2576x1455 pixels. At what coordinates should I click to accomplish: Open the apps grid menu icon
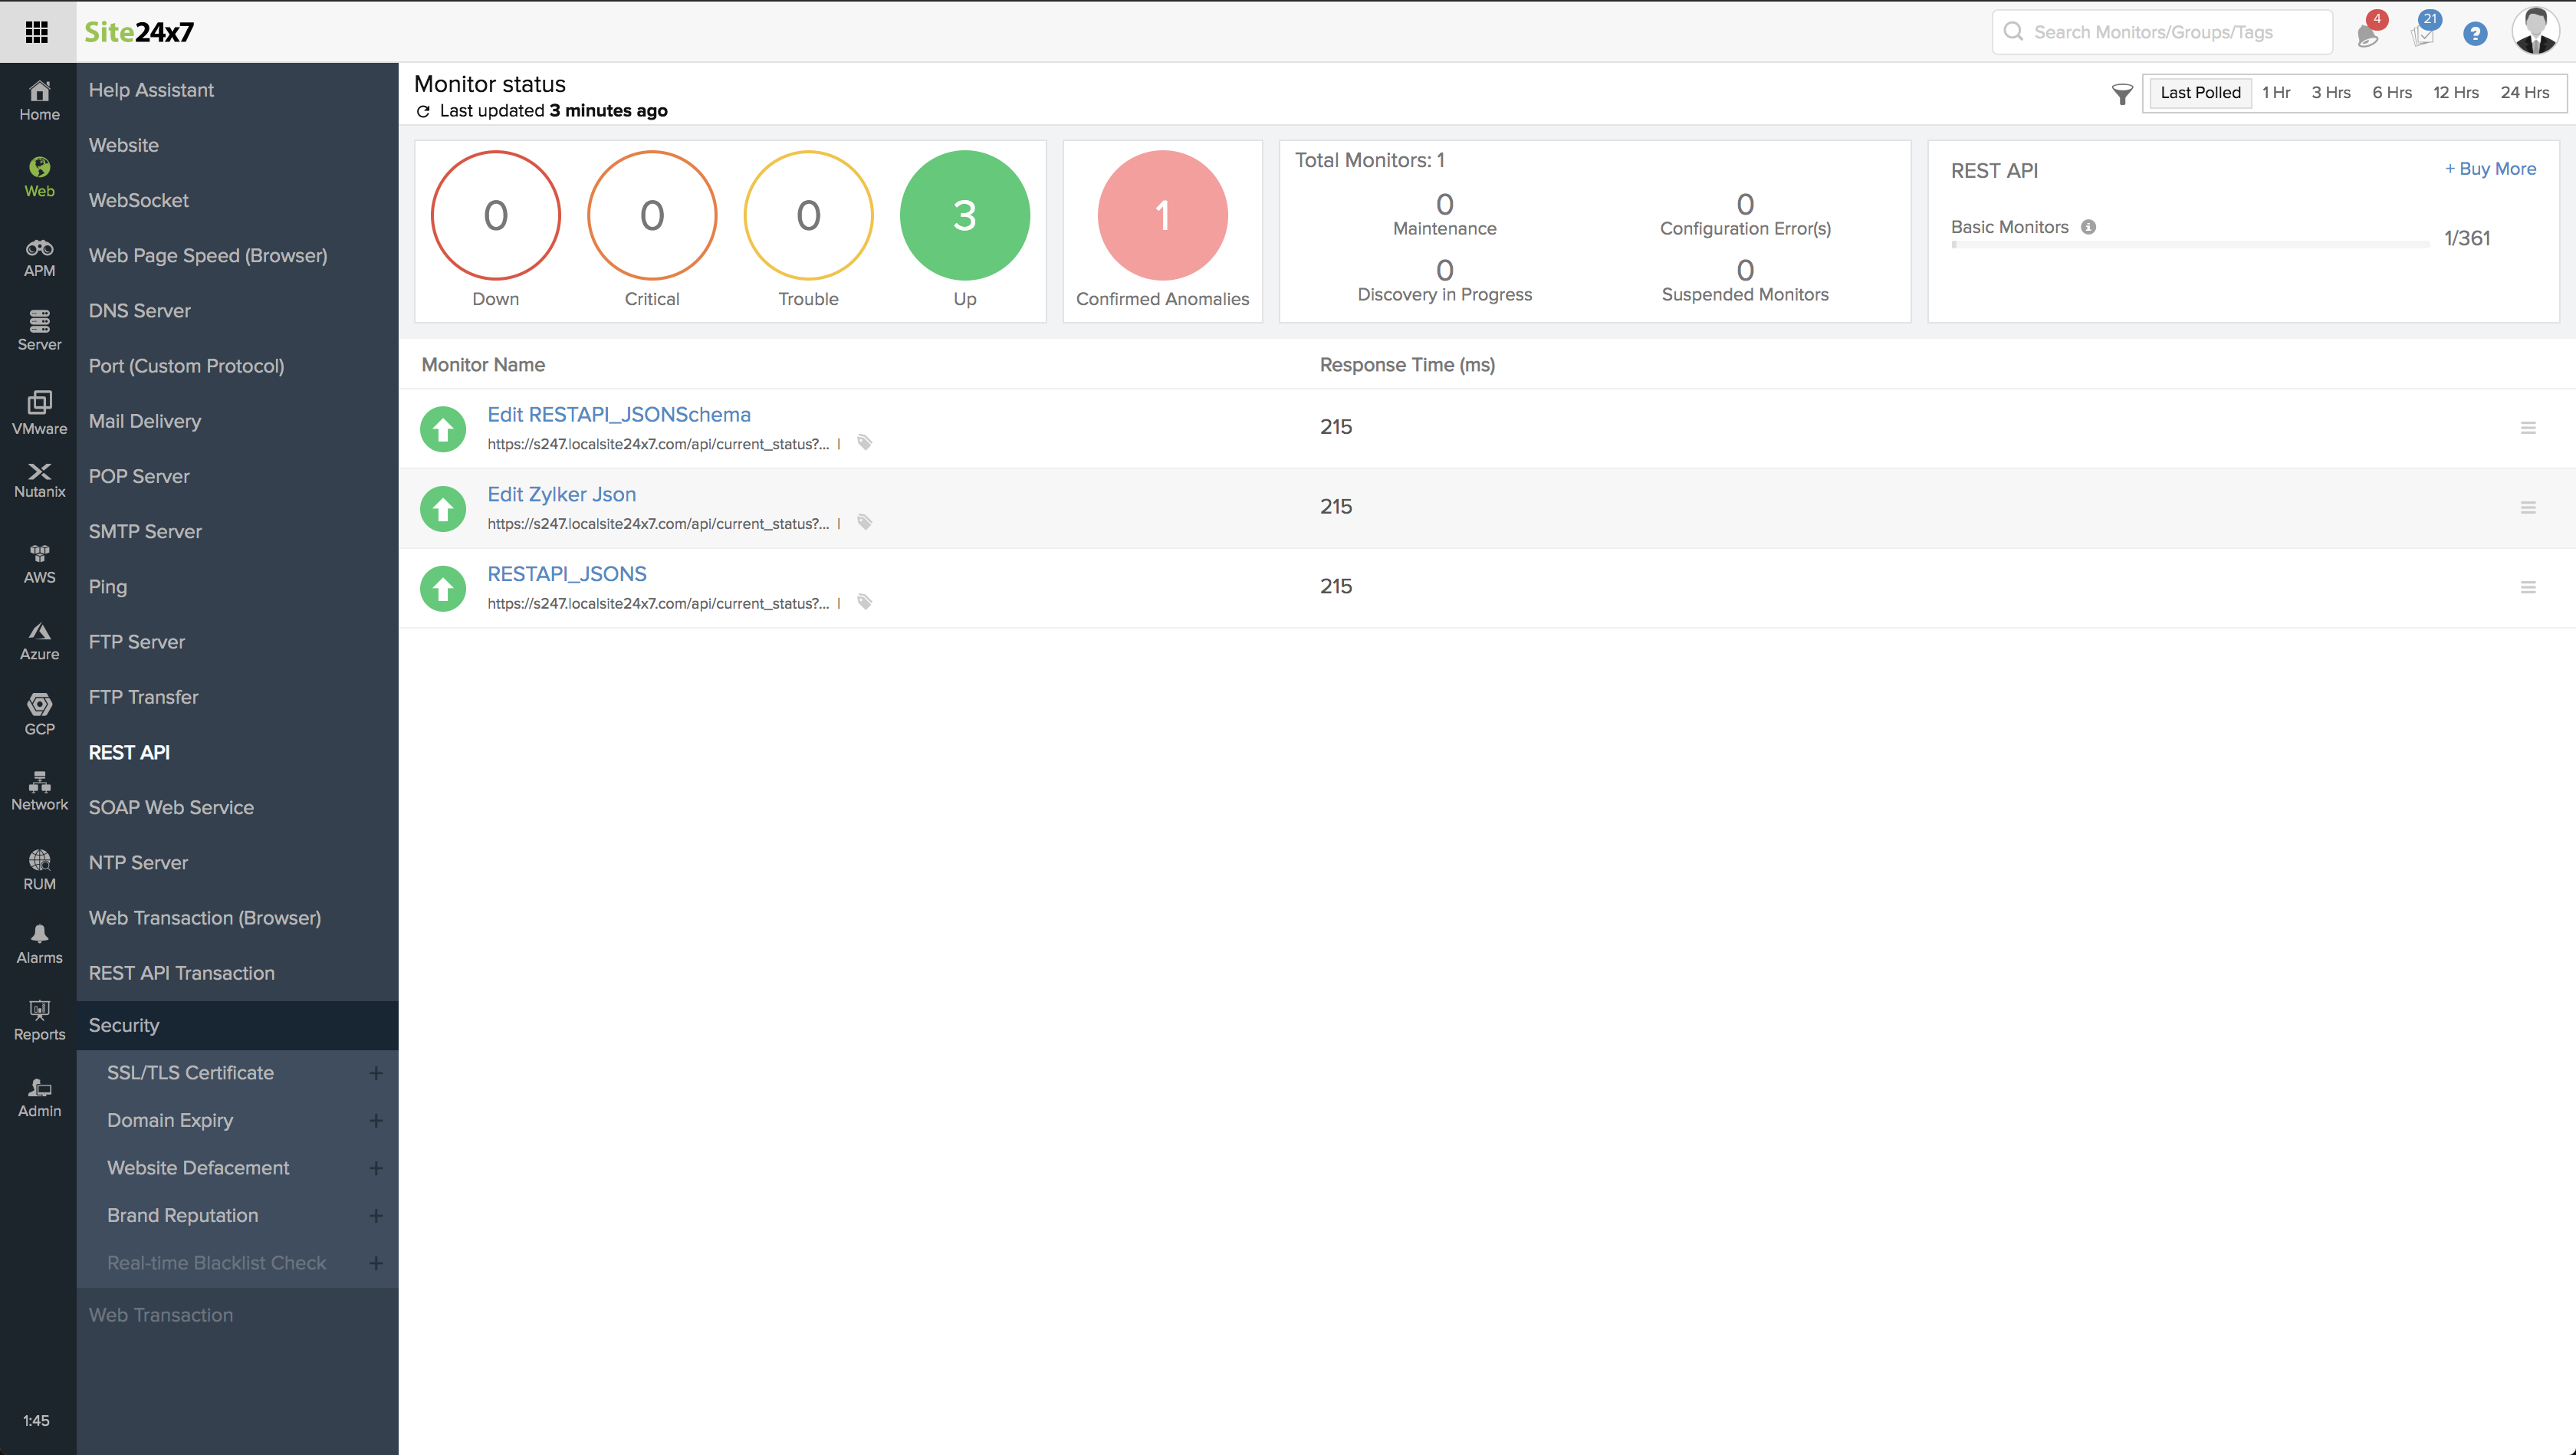click(37, 32)
